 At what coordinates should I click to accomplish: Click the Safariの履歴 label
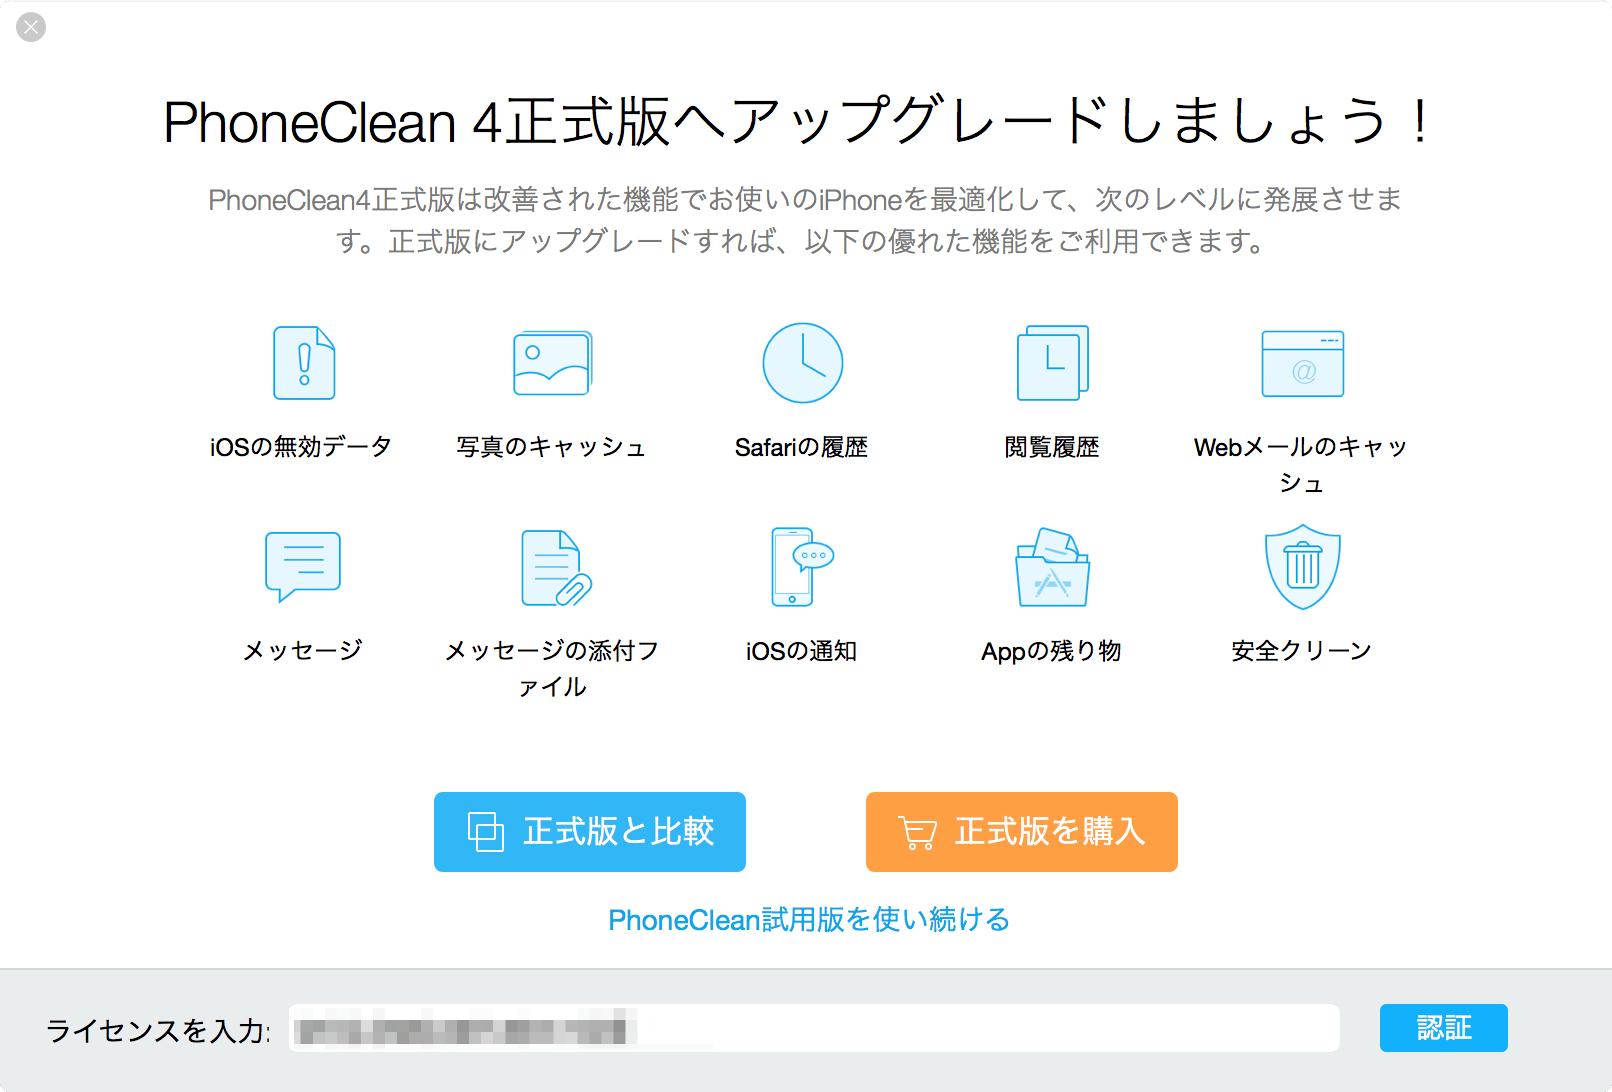point(801,447)
